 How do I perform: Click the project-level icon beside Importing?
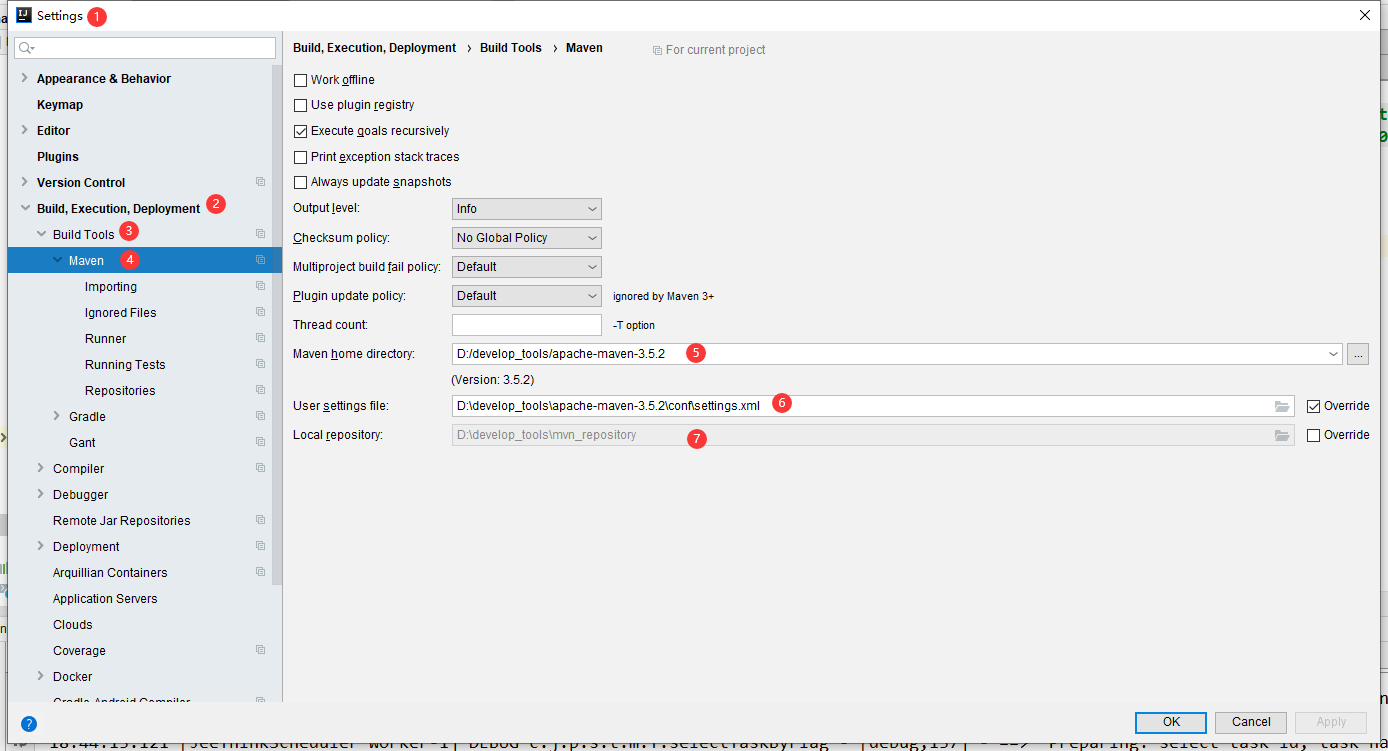click(260, 286)
